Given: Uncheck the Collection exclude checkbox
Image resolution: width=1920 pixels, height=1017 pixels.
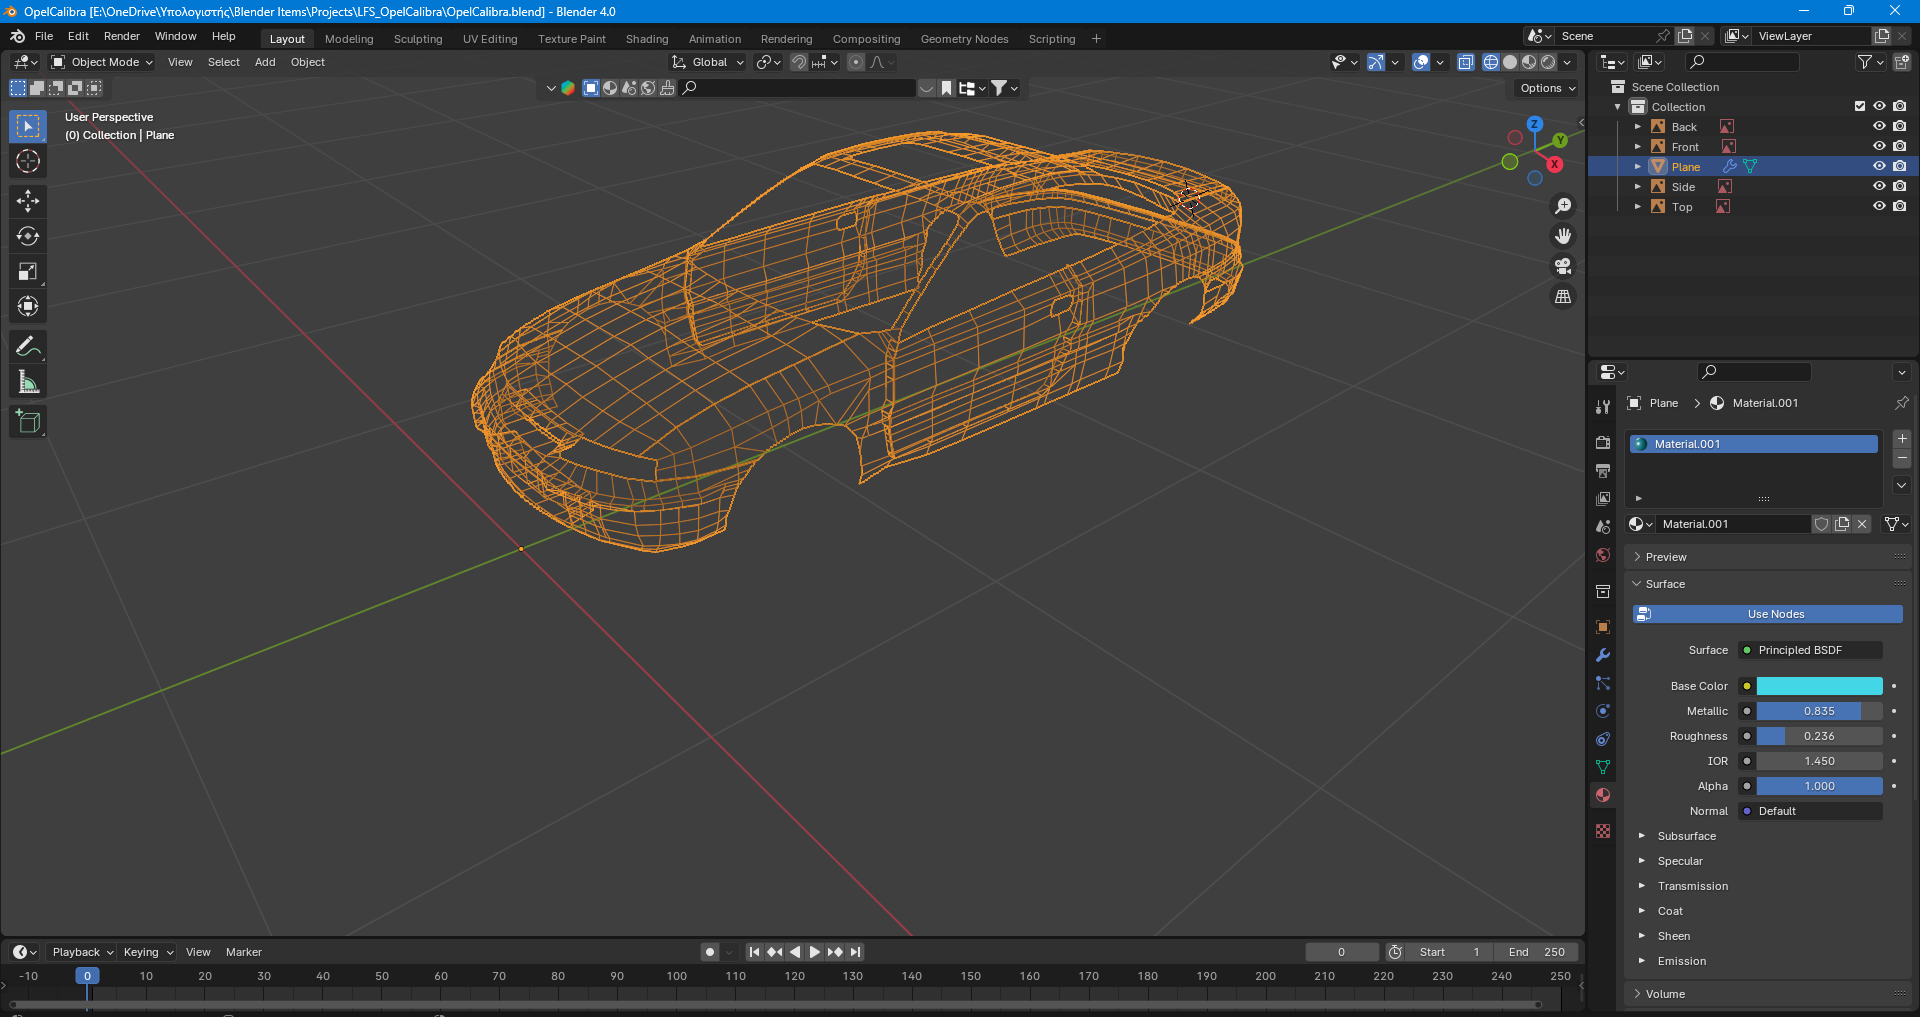Looking at the screenshot, I should [1860, 106].
